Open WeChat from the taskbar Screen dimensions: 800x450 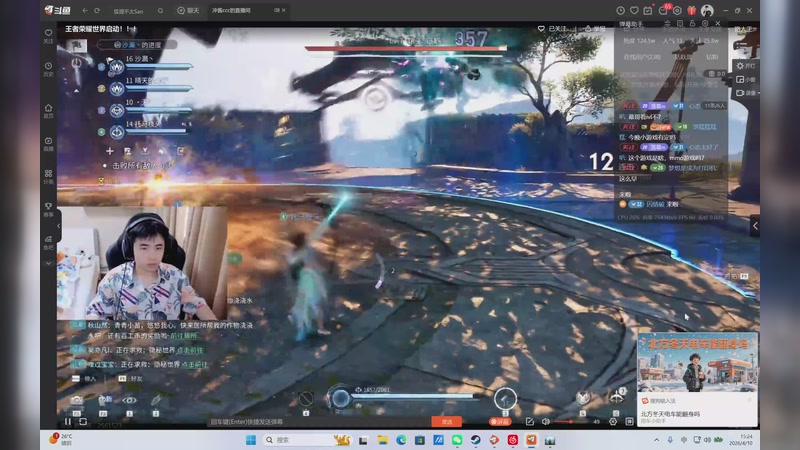point(457,440)
